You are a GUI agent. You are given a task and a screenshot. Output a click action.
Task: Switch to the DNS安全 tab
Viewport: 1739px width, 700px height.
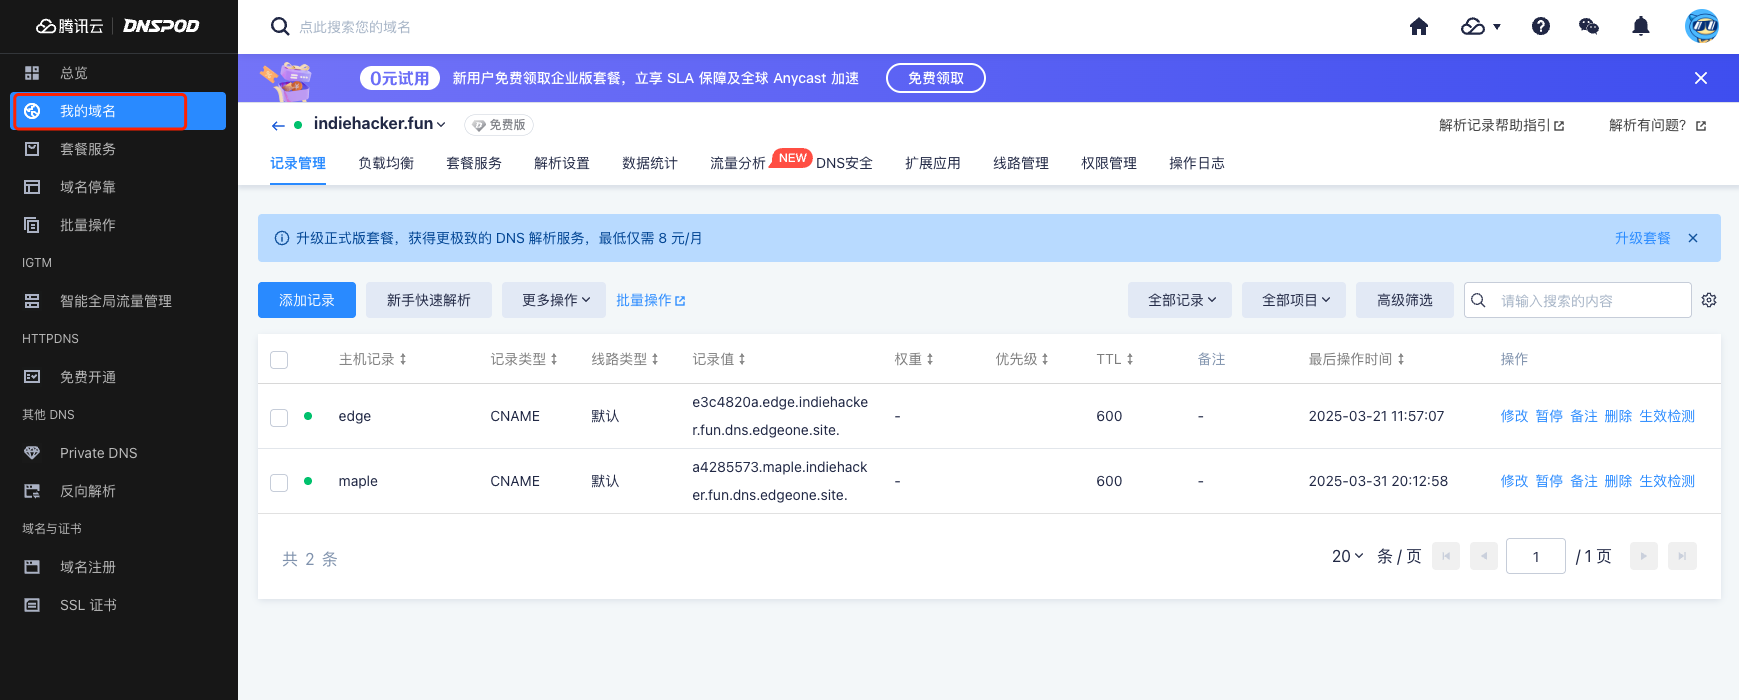point(844,163)
